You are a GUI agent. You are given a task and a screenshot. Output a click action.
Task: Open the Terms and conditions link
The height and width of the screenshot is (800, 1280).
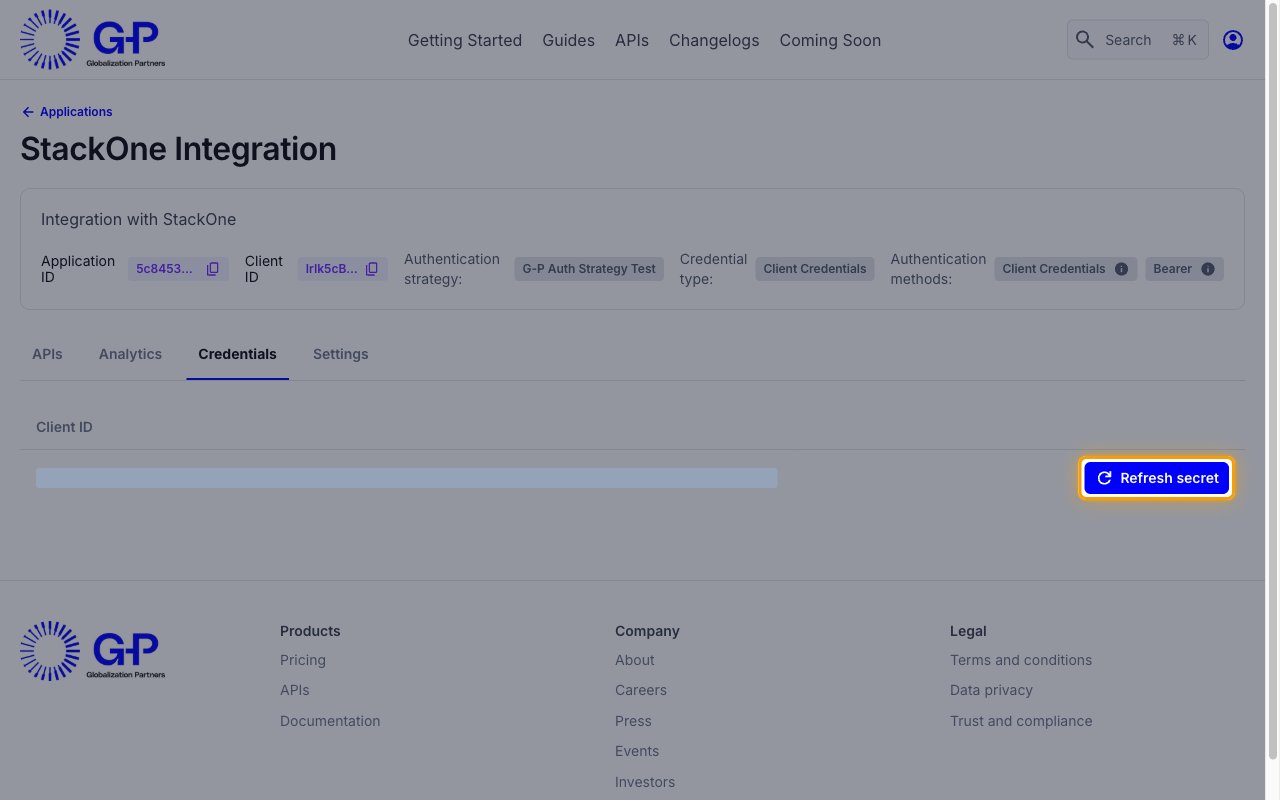[x=1021, y=660]
